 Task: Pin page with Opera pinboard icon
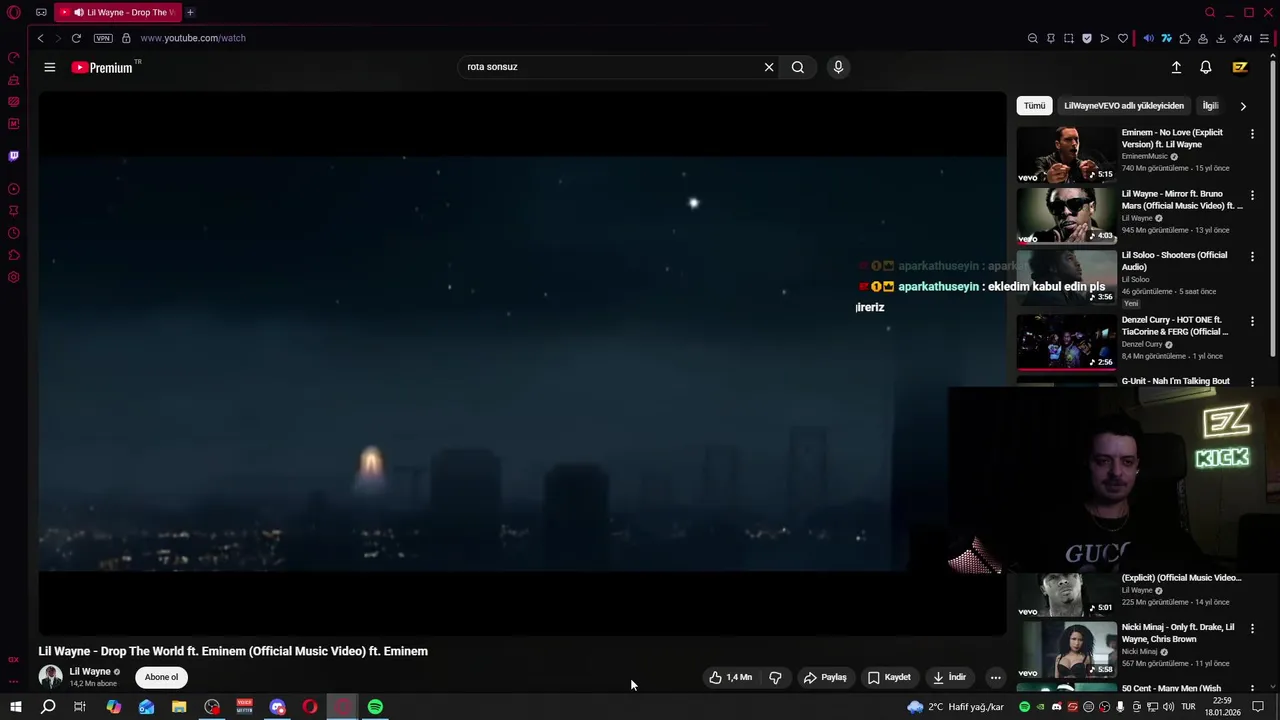click(x=1050, y=38)
